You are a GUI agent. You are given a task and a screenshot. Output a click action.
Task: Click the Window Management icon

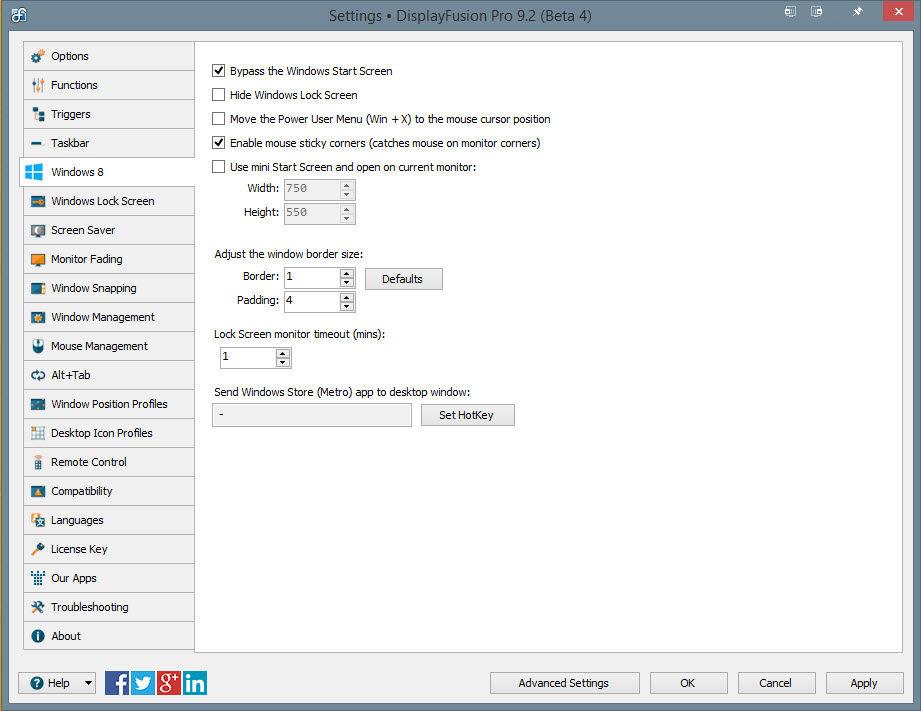click(x=38, y=317)
